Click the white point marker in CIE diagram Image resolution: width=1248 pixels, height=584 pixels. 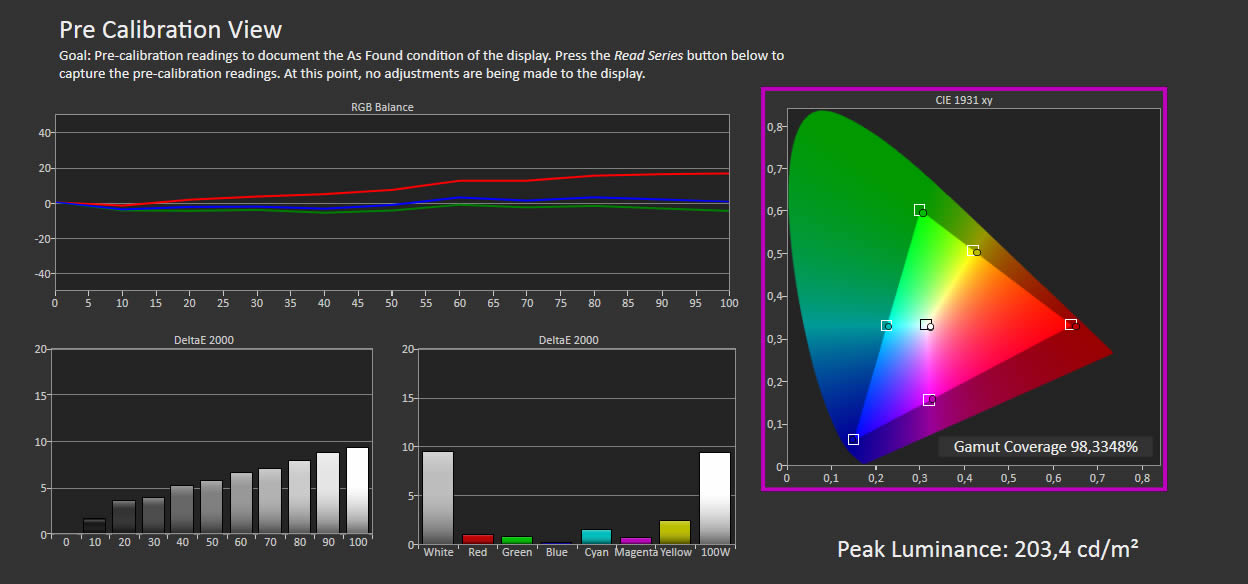926,325
